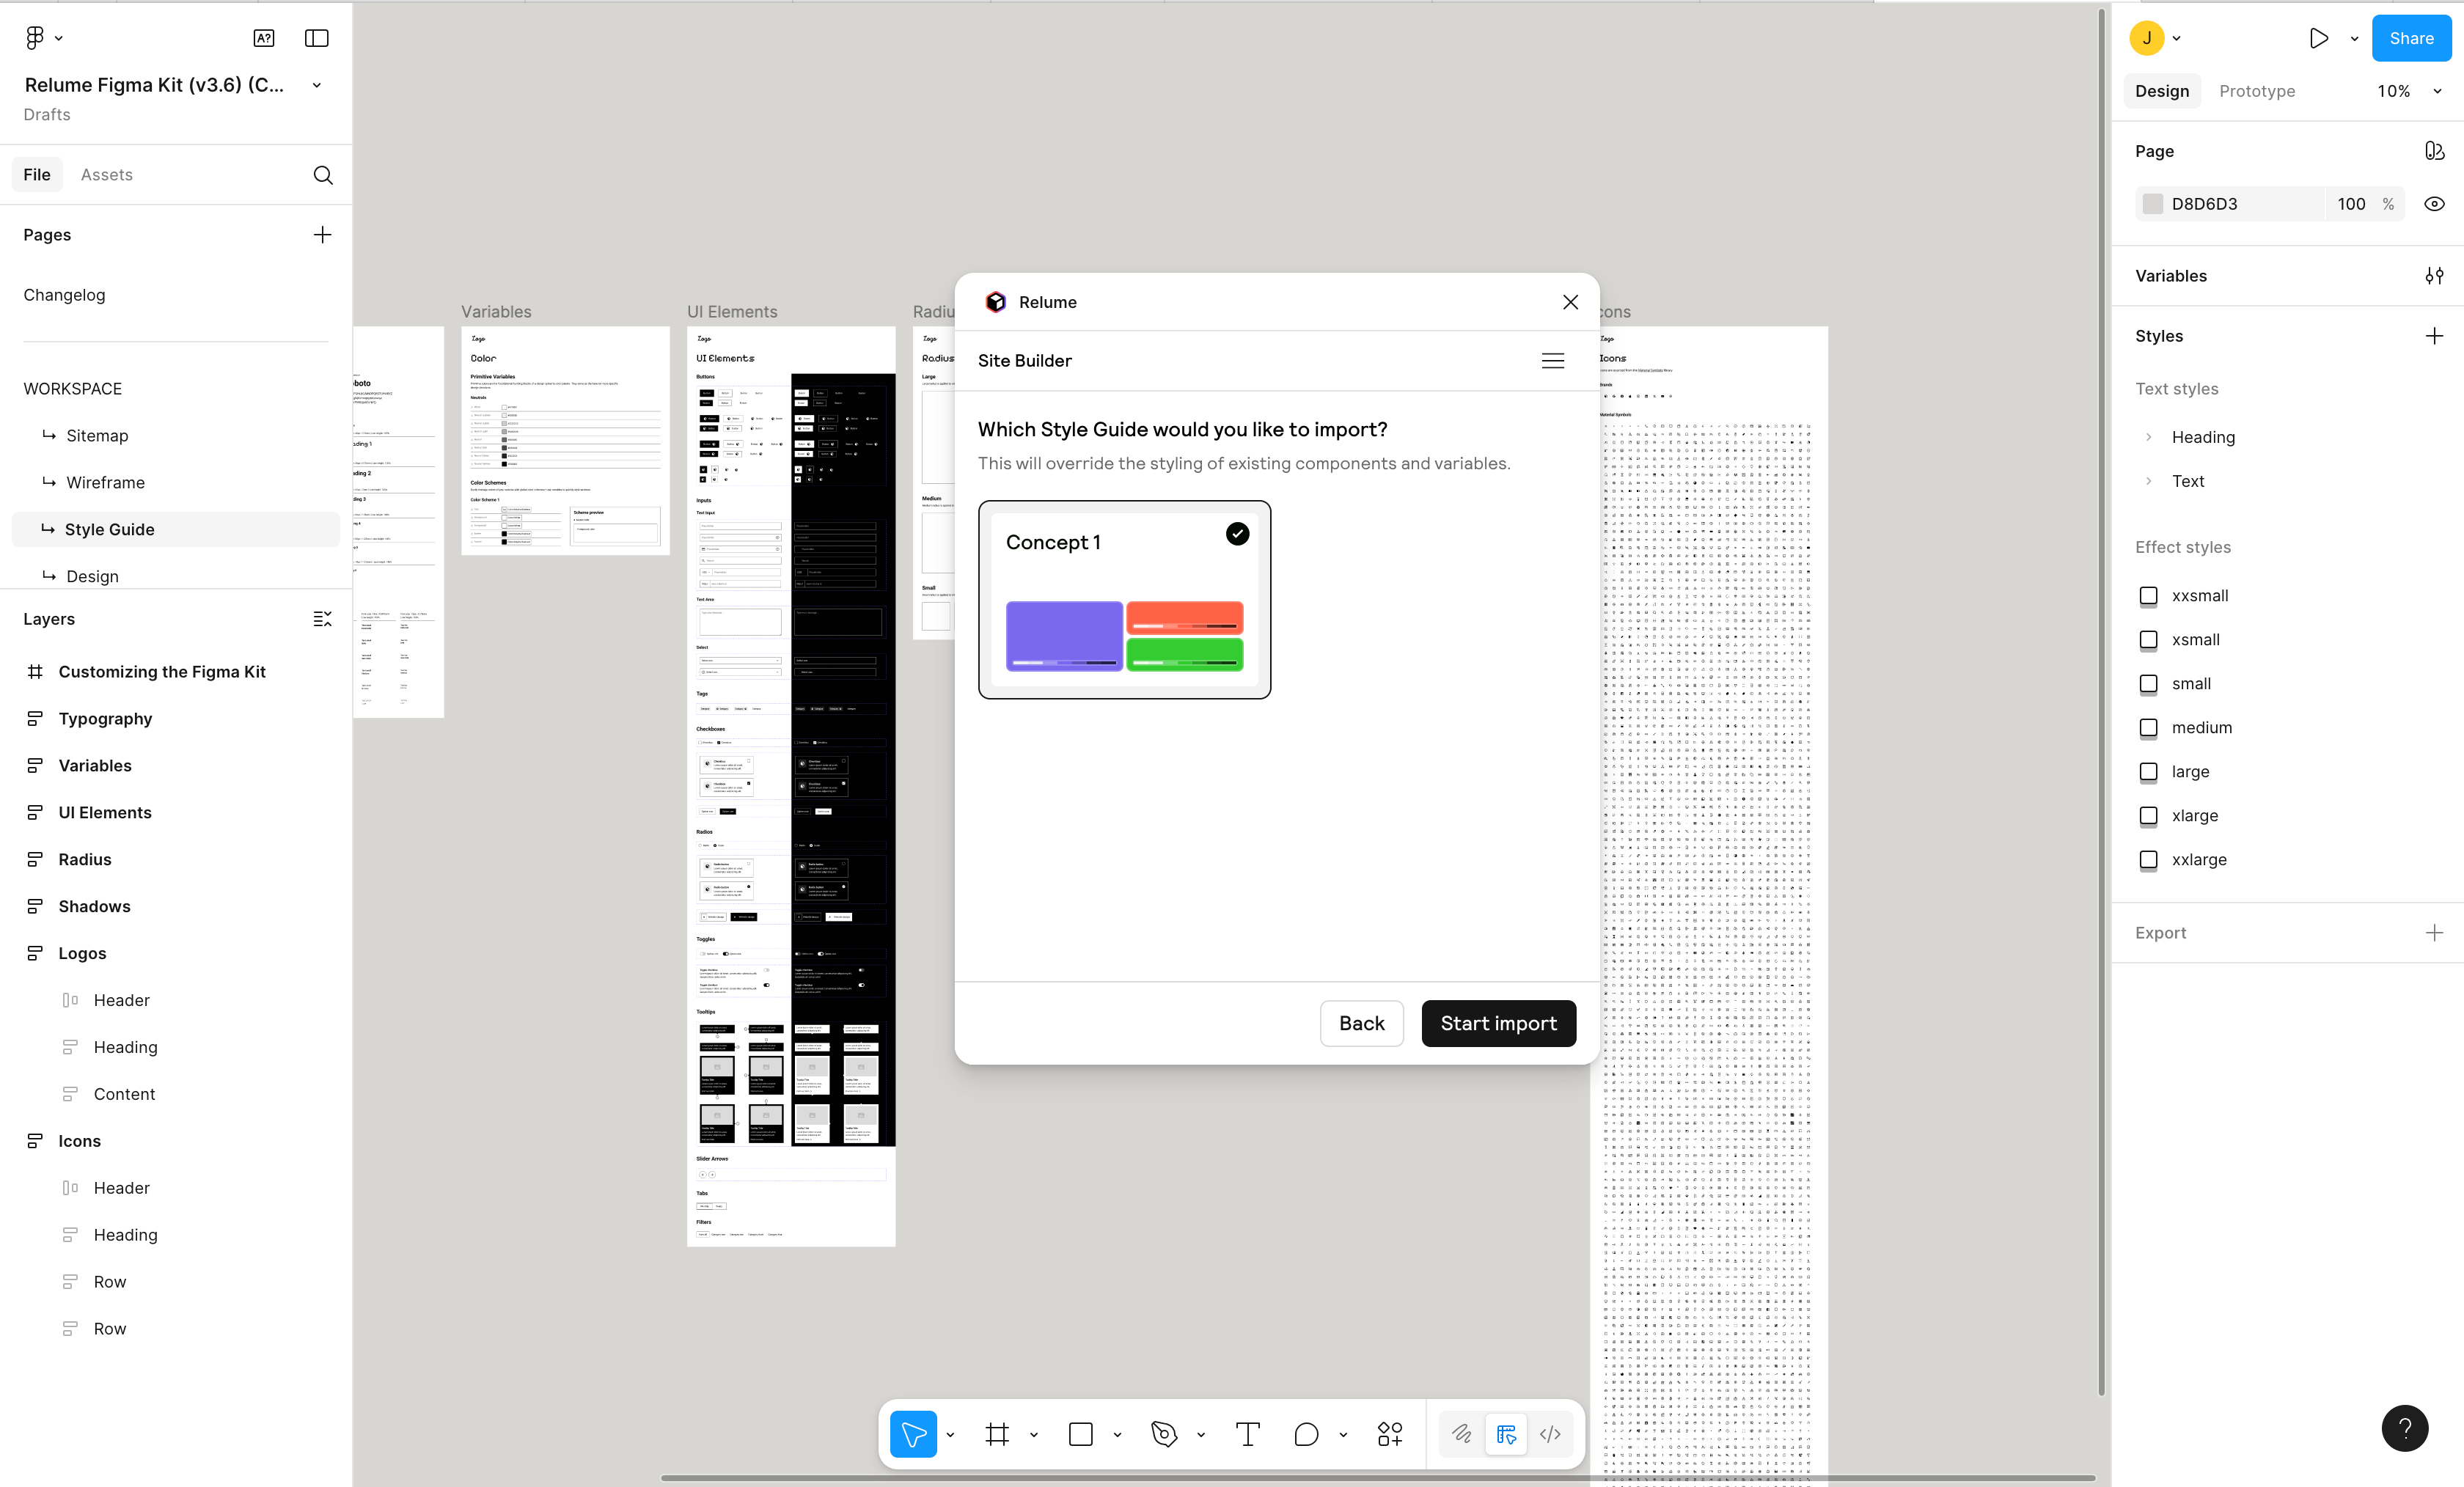Viewport: 2464px width, 1487px height.
Task: Click the Share button
Action: coord(2411,38)
